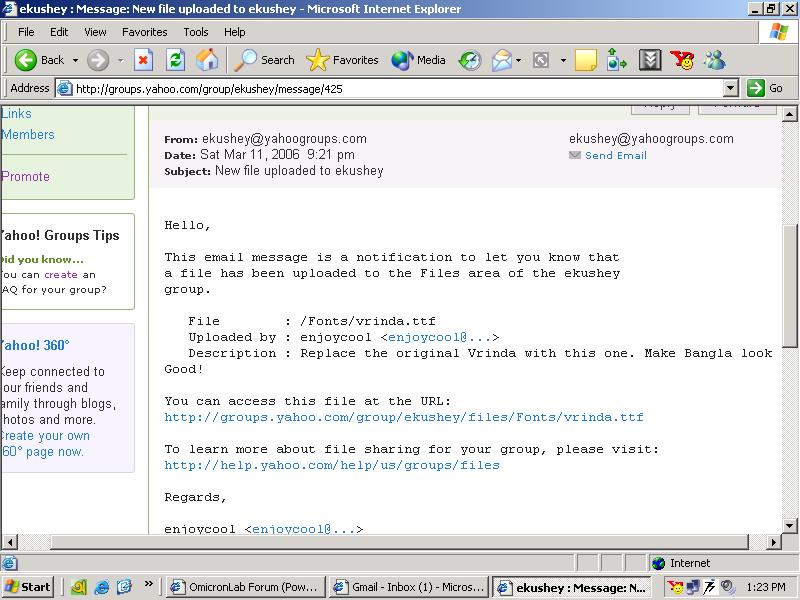Click the Members sidebar link
The height and width of the screenshot is (600, 800).
(x=28, y=134)
